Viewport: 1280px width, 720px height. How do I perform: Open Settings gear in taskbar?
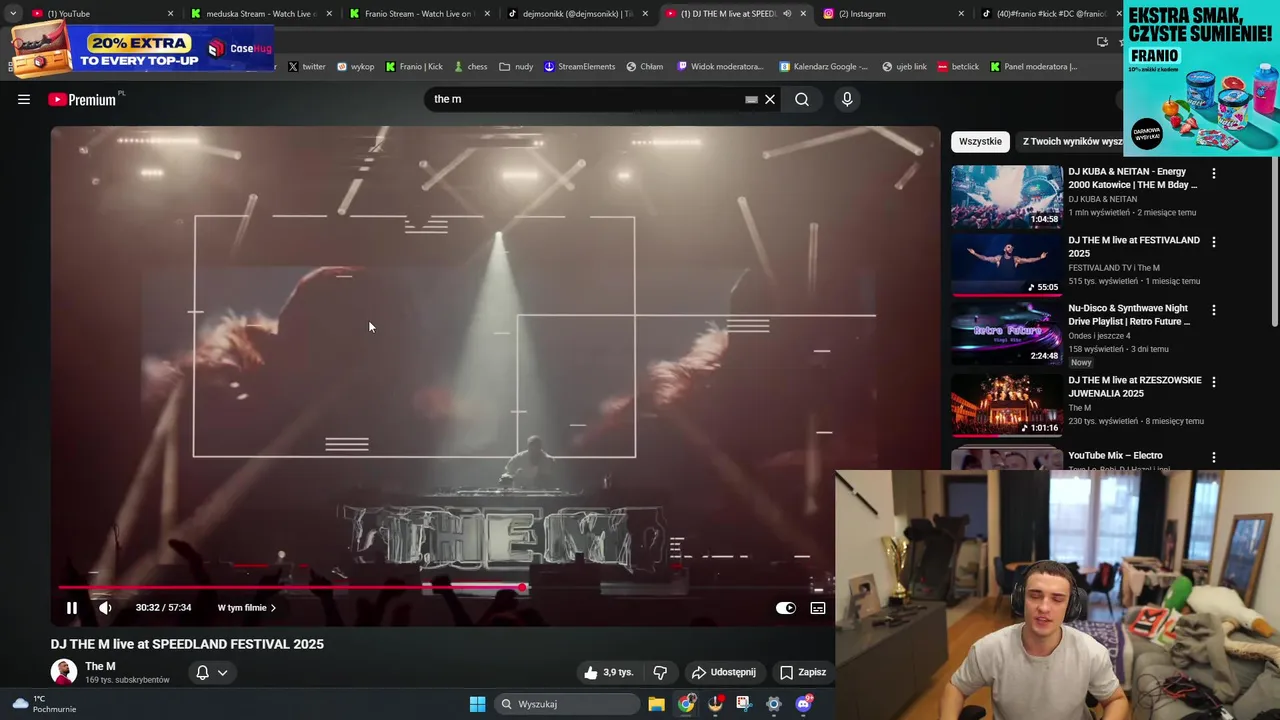773,704
